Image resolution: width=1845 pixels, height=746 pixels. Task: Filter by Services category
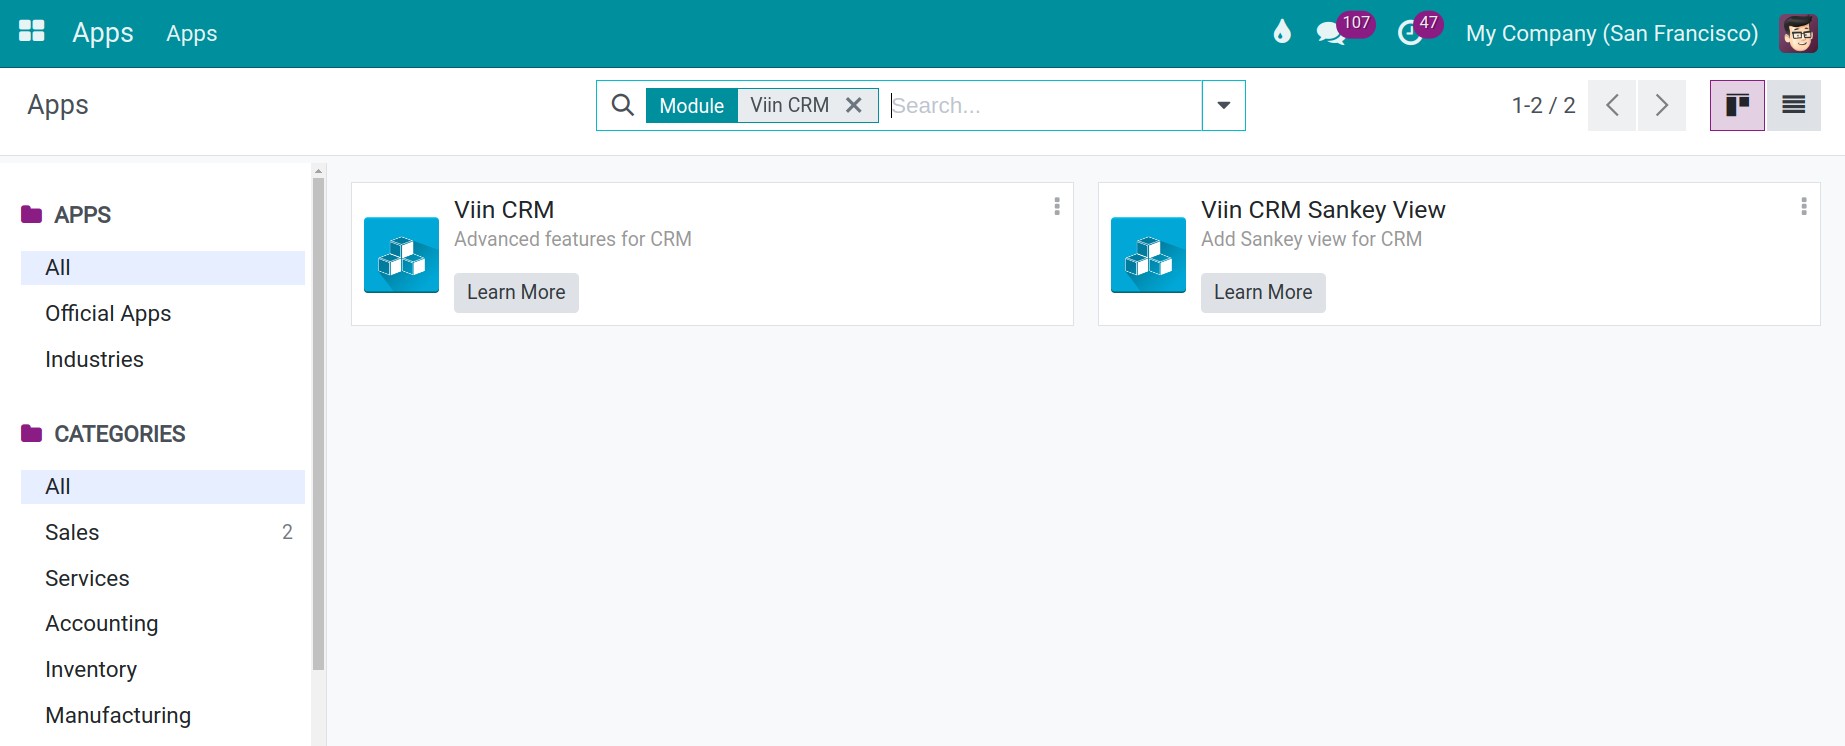coord(163,578)
